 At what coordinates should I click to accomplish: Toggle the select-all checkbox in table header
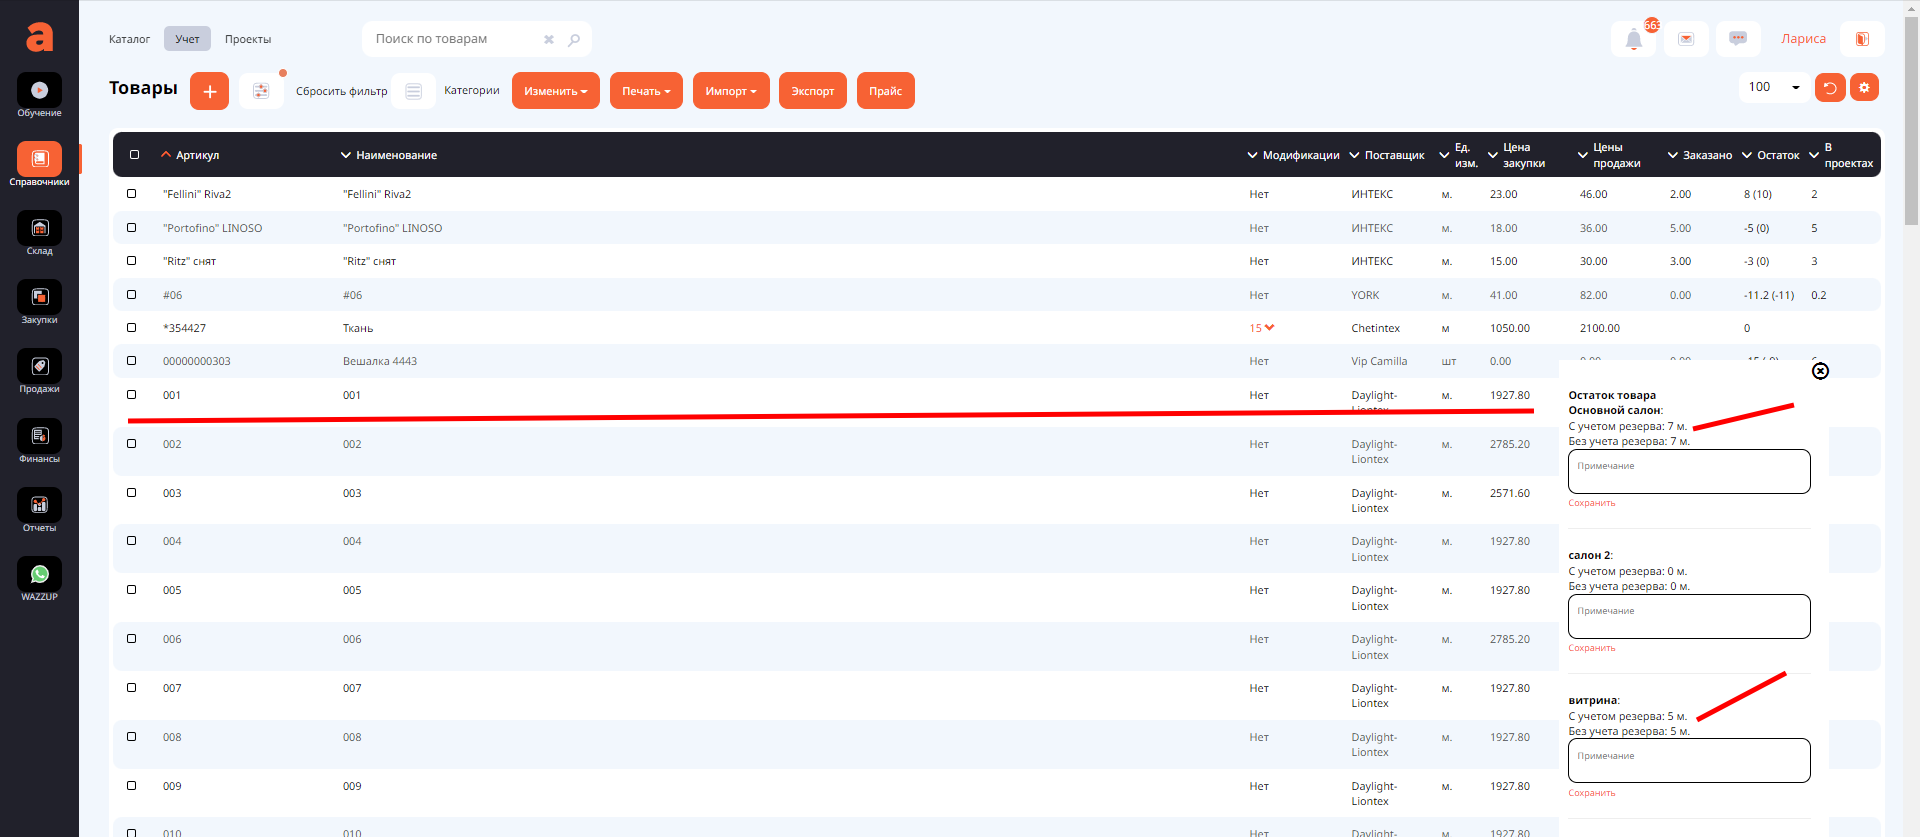(x=135, y=155)
